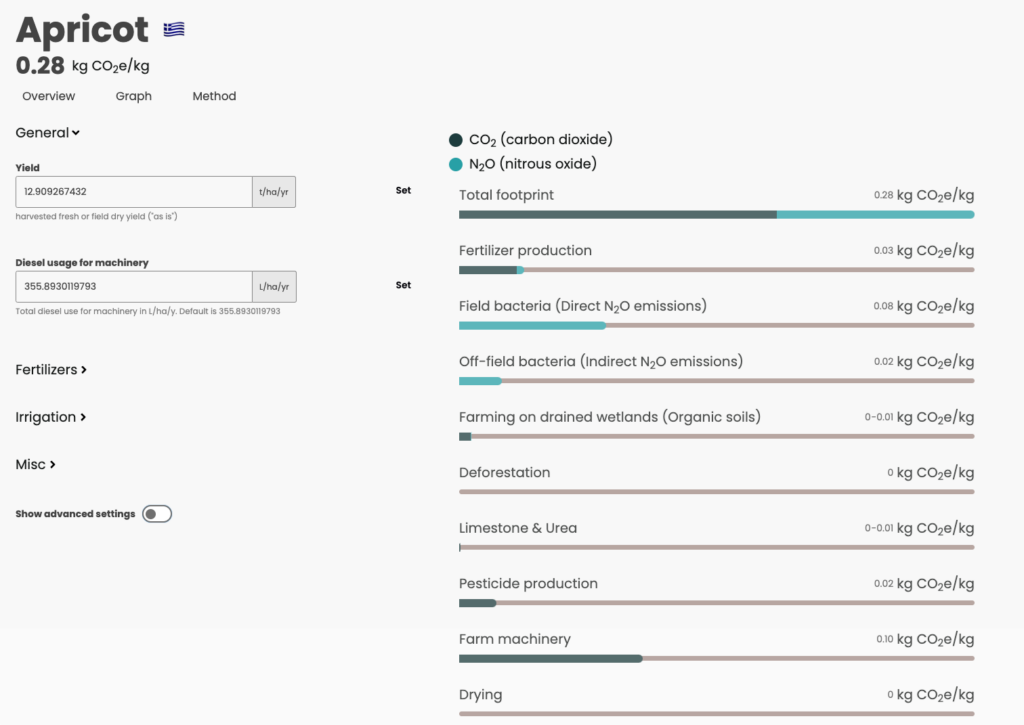Open the Method tab
The width and height of the screenshot is (1024, 725).
click(214, 96)
